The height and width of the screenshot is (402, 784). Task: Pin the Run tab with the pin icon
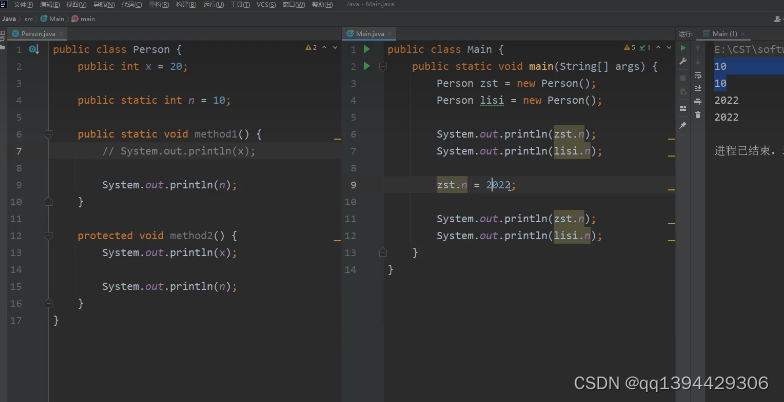(683, 126)
